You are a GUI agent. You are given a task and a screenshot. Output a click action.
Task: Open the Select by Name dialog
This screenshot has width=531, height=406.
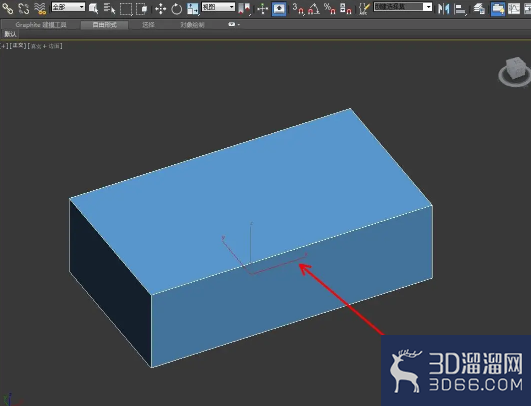(x=109, y=8)
